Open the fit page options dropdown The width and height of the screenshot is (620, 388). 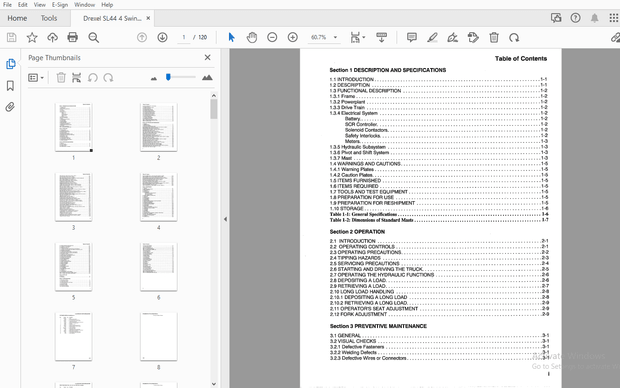358,38
